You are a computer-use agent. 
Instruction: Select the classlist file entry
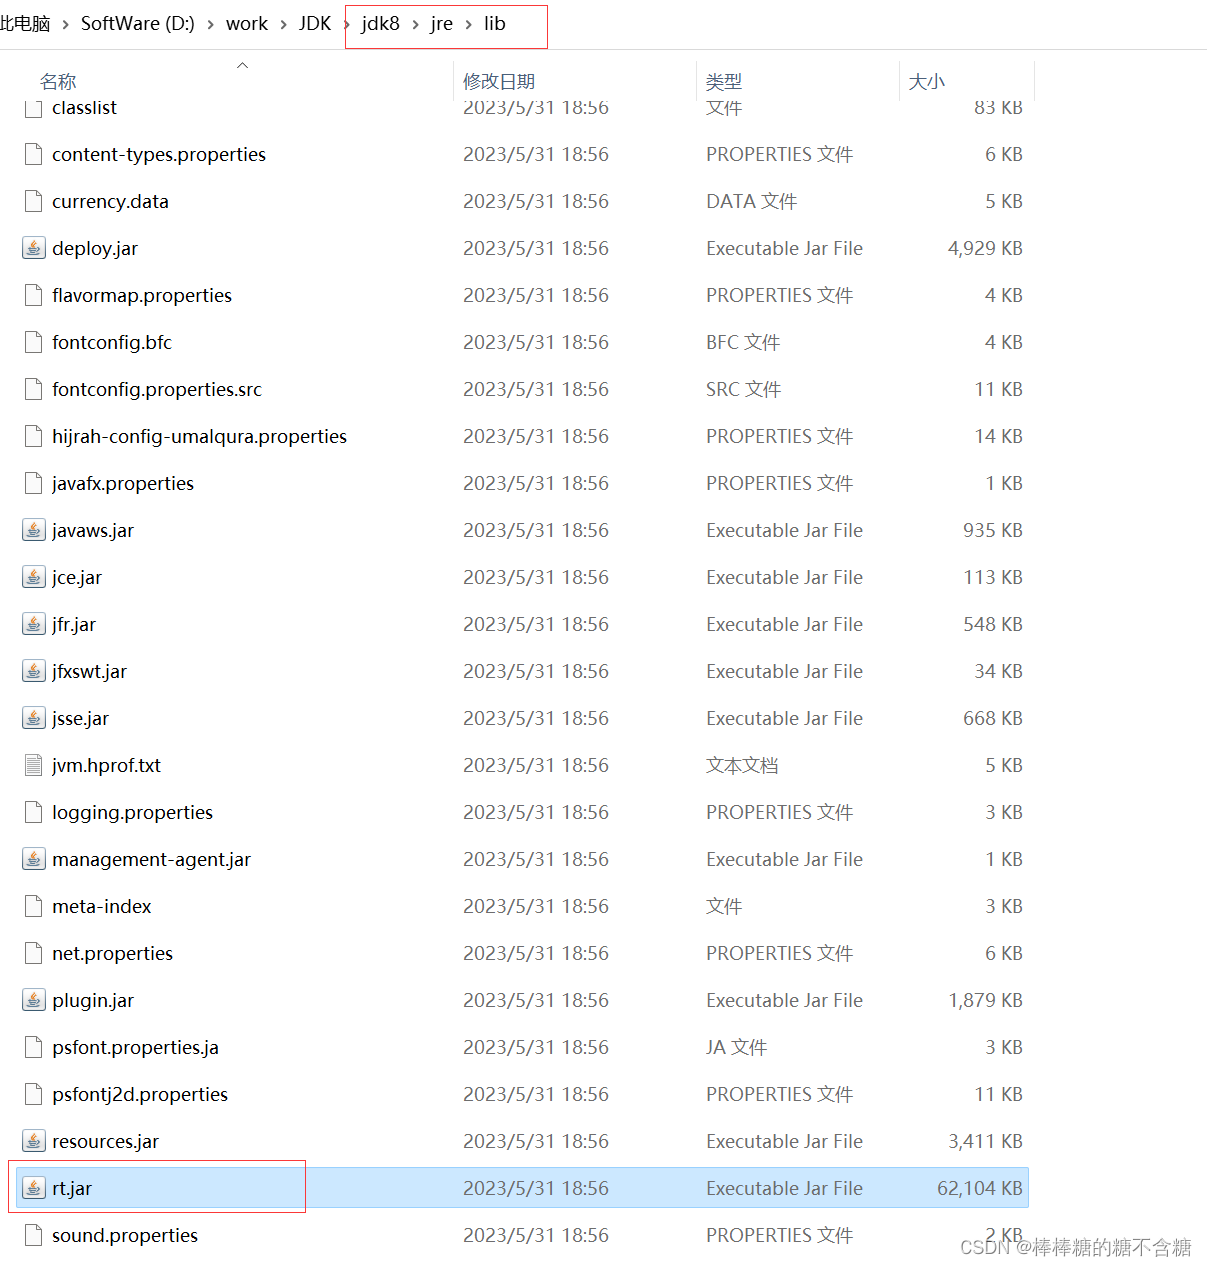(x=84, y=107)
